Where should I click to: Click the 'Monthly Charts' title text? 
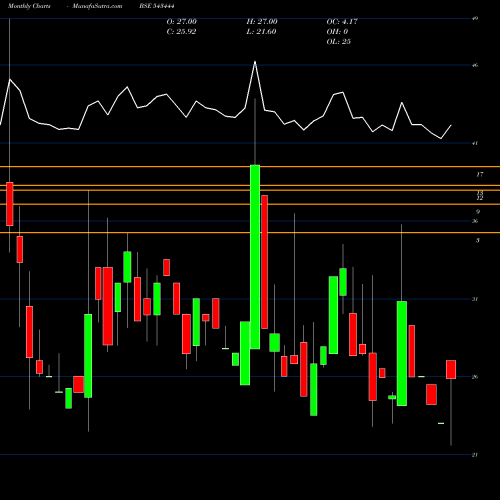pyautogui.click(x=29, y=6)
